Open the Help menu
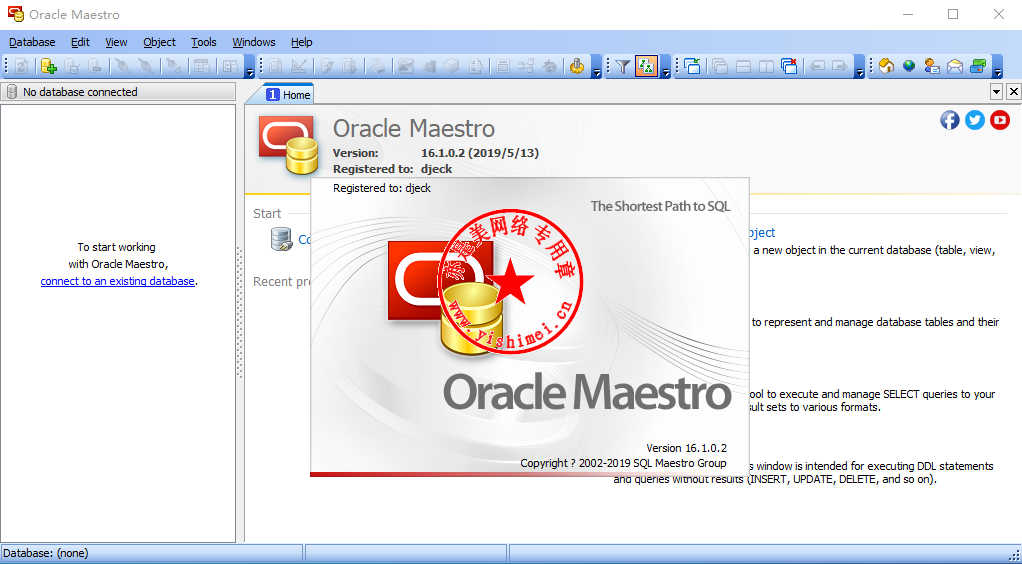This screenshot has width=1022, height=564. (x=301, y=42)
